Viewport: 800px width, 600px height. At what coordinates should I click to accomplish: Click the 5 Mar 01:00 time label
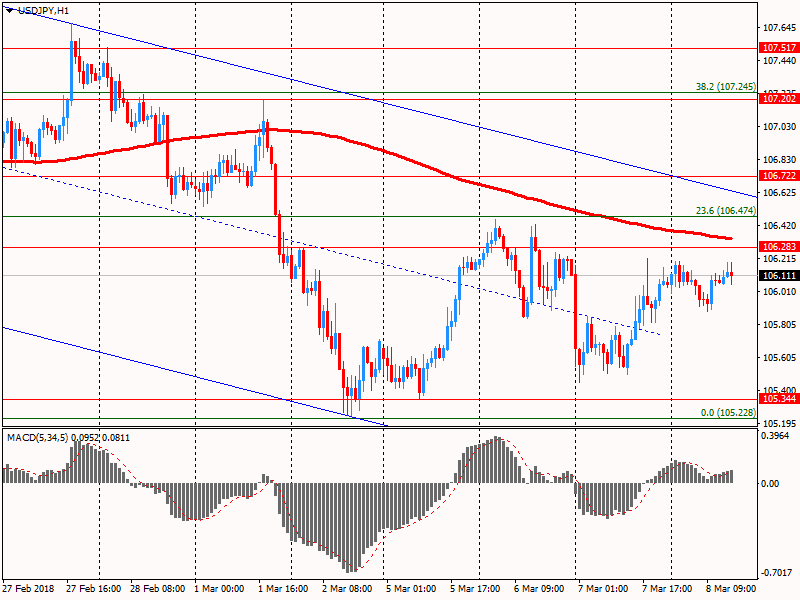coord(411,588)
